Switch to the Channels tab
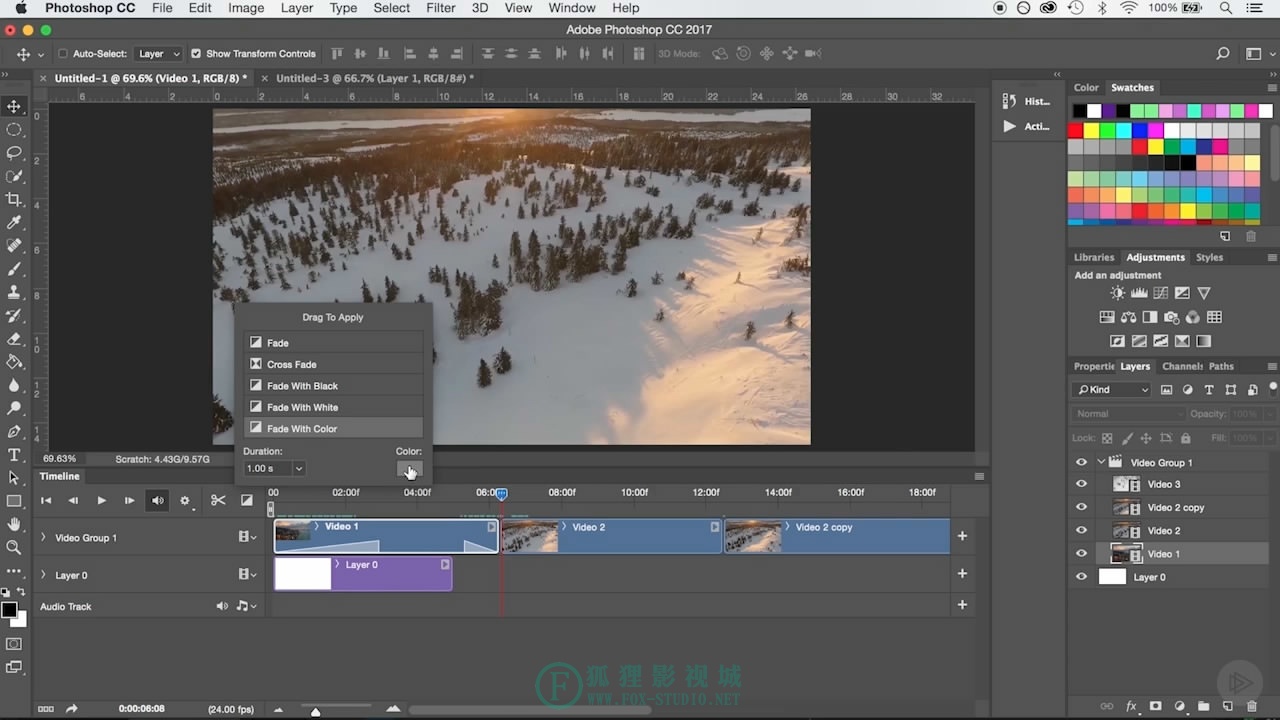1280x720 pixels. coord(1182,366)
